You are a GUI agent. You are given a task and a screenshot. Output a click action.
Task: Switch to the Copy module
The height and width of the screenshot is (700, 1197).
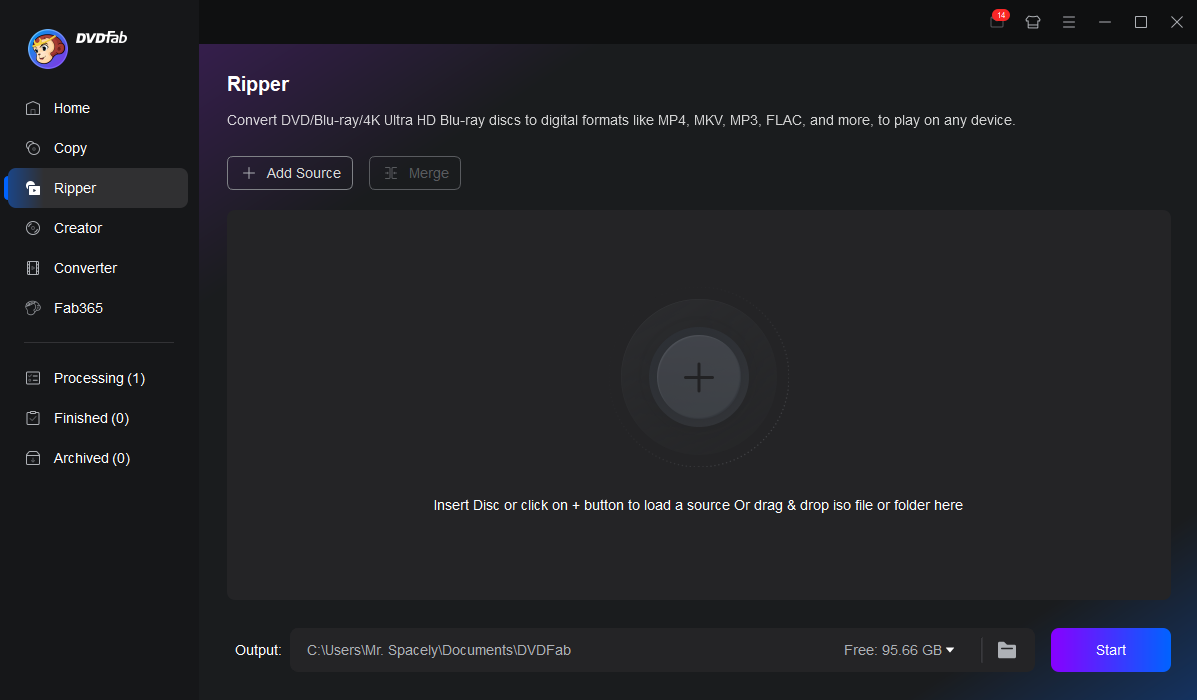click(98, 148)
